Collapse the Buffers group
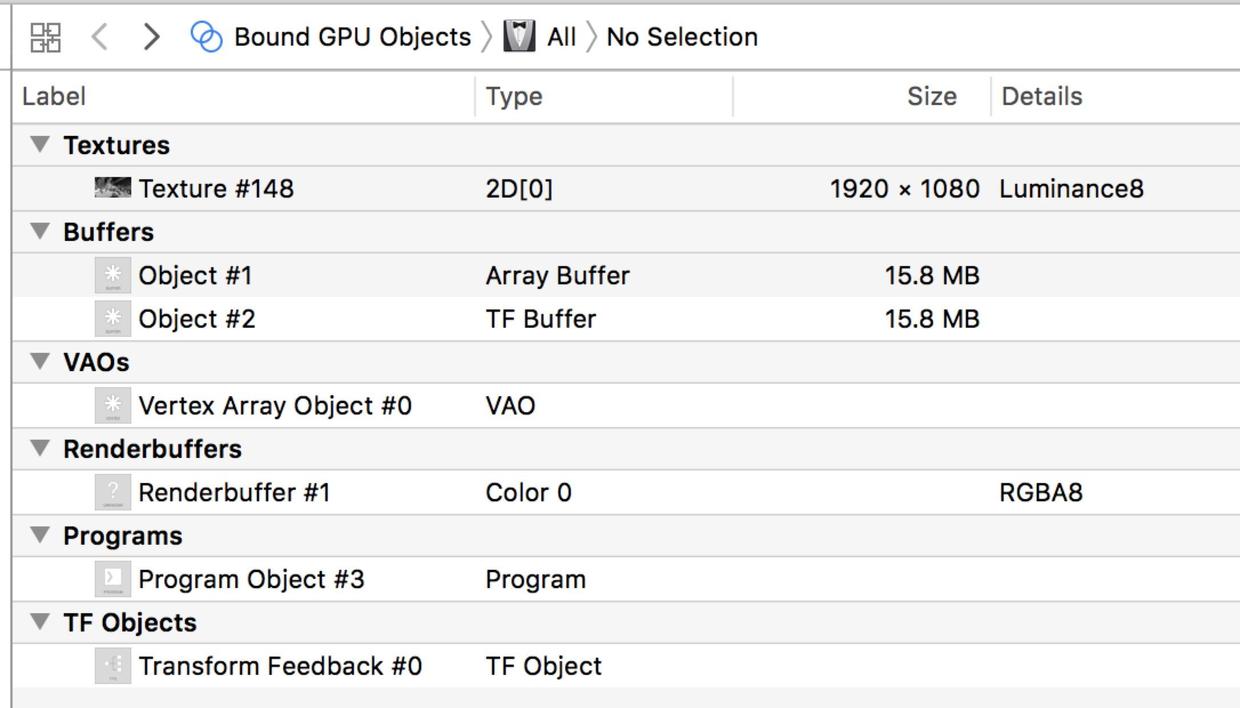This screenshot has width=1240, height=708. click(x=40, y=231)
